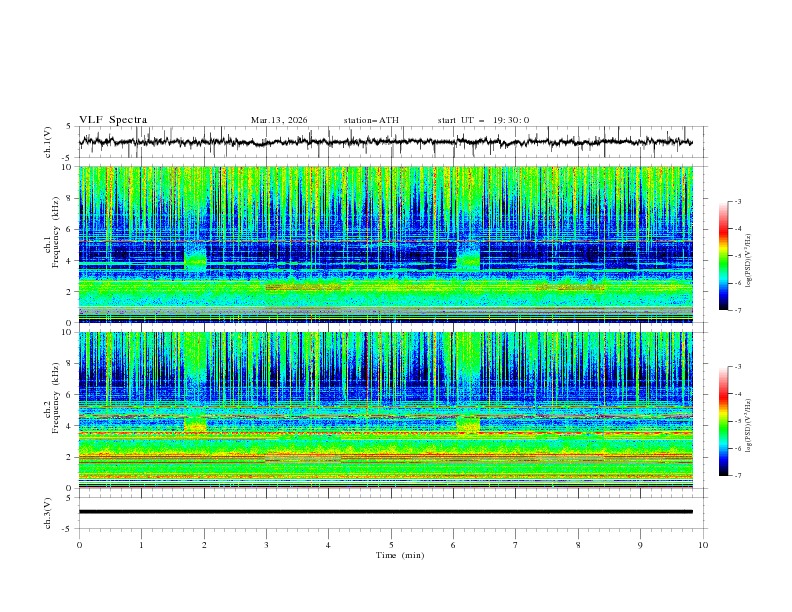The height and width of the screenshot is (612, 792).
Task: Click the "Time (min)" x-axis label
Action: click(x=400, y=555)
